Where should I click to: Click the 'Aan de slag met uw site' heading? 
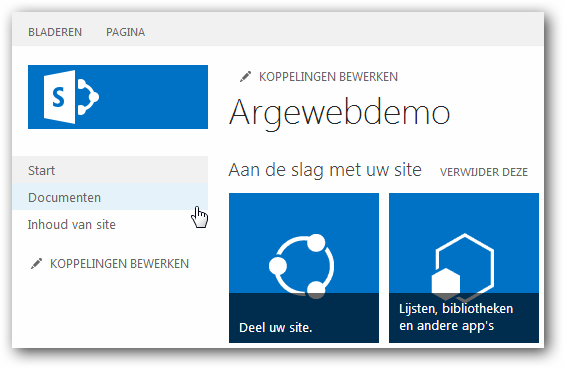(325, 171)
